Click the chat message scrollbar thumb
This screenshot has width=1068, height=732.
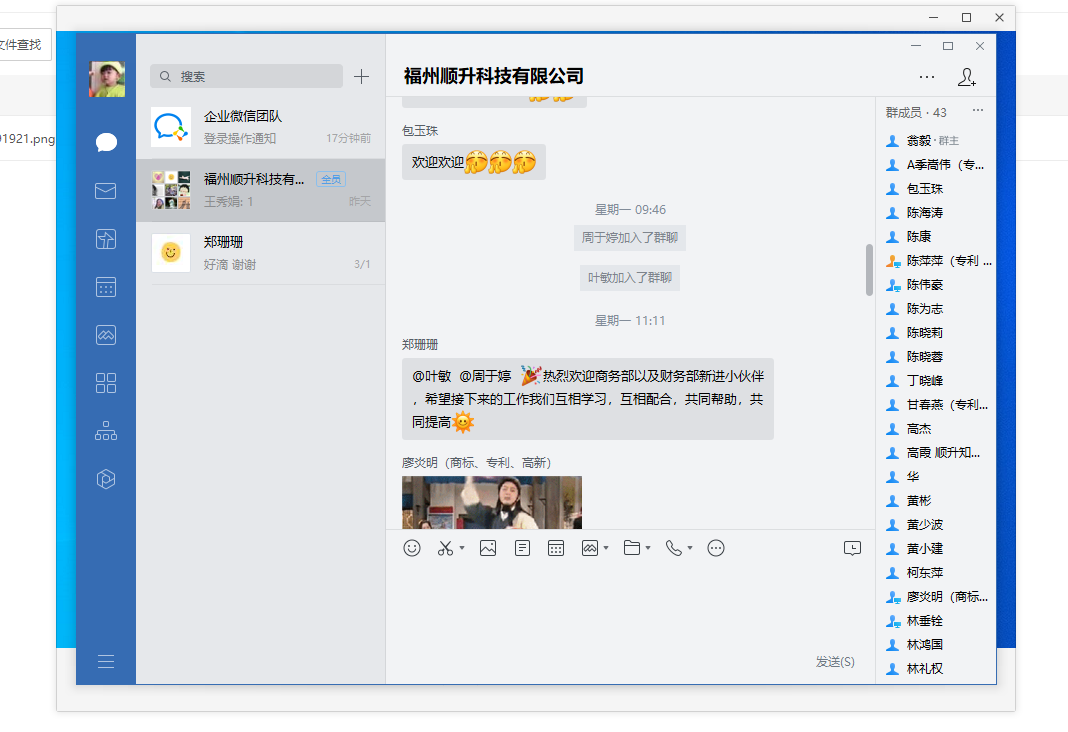pyautogui.click(x=869, y=269)
